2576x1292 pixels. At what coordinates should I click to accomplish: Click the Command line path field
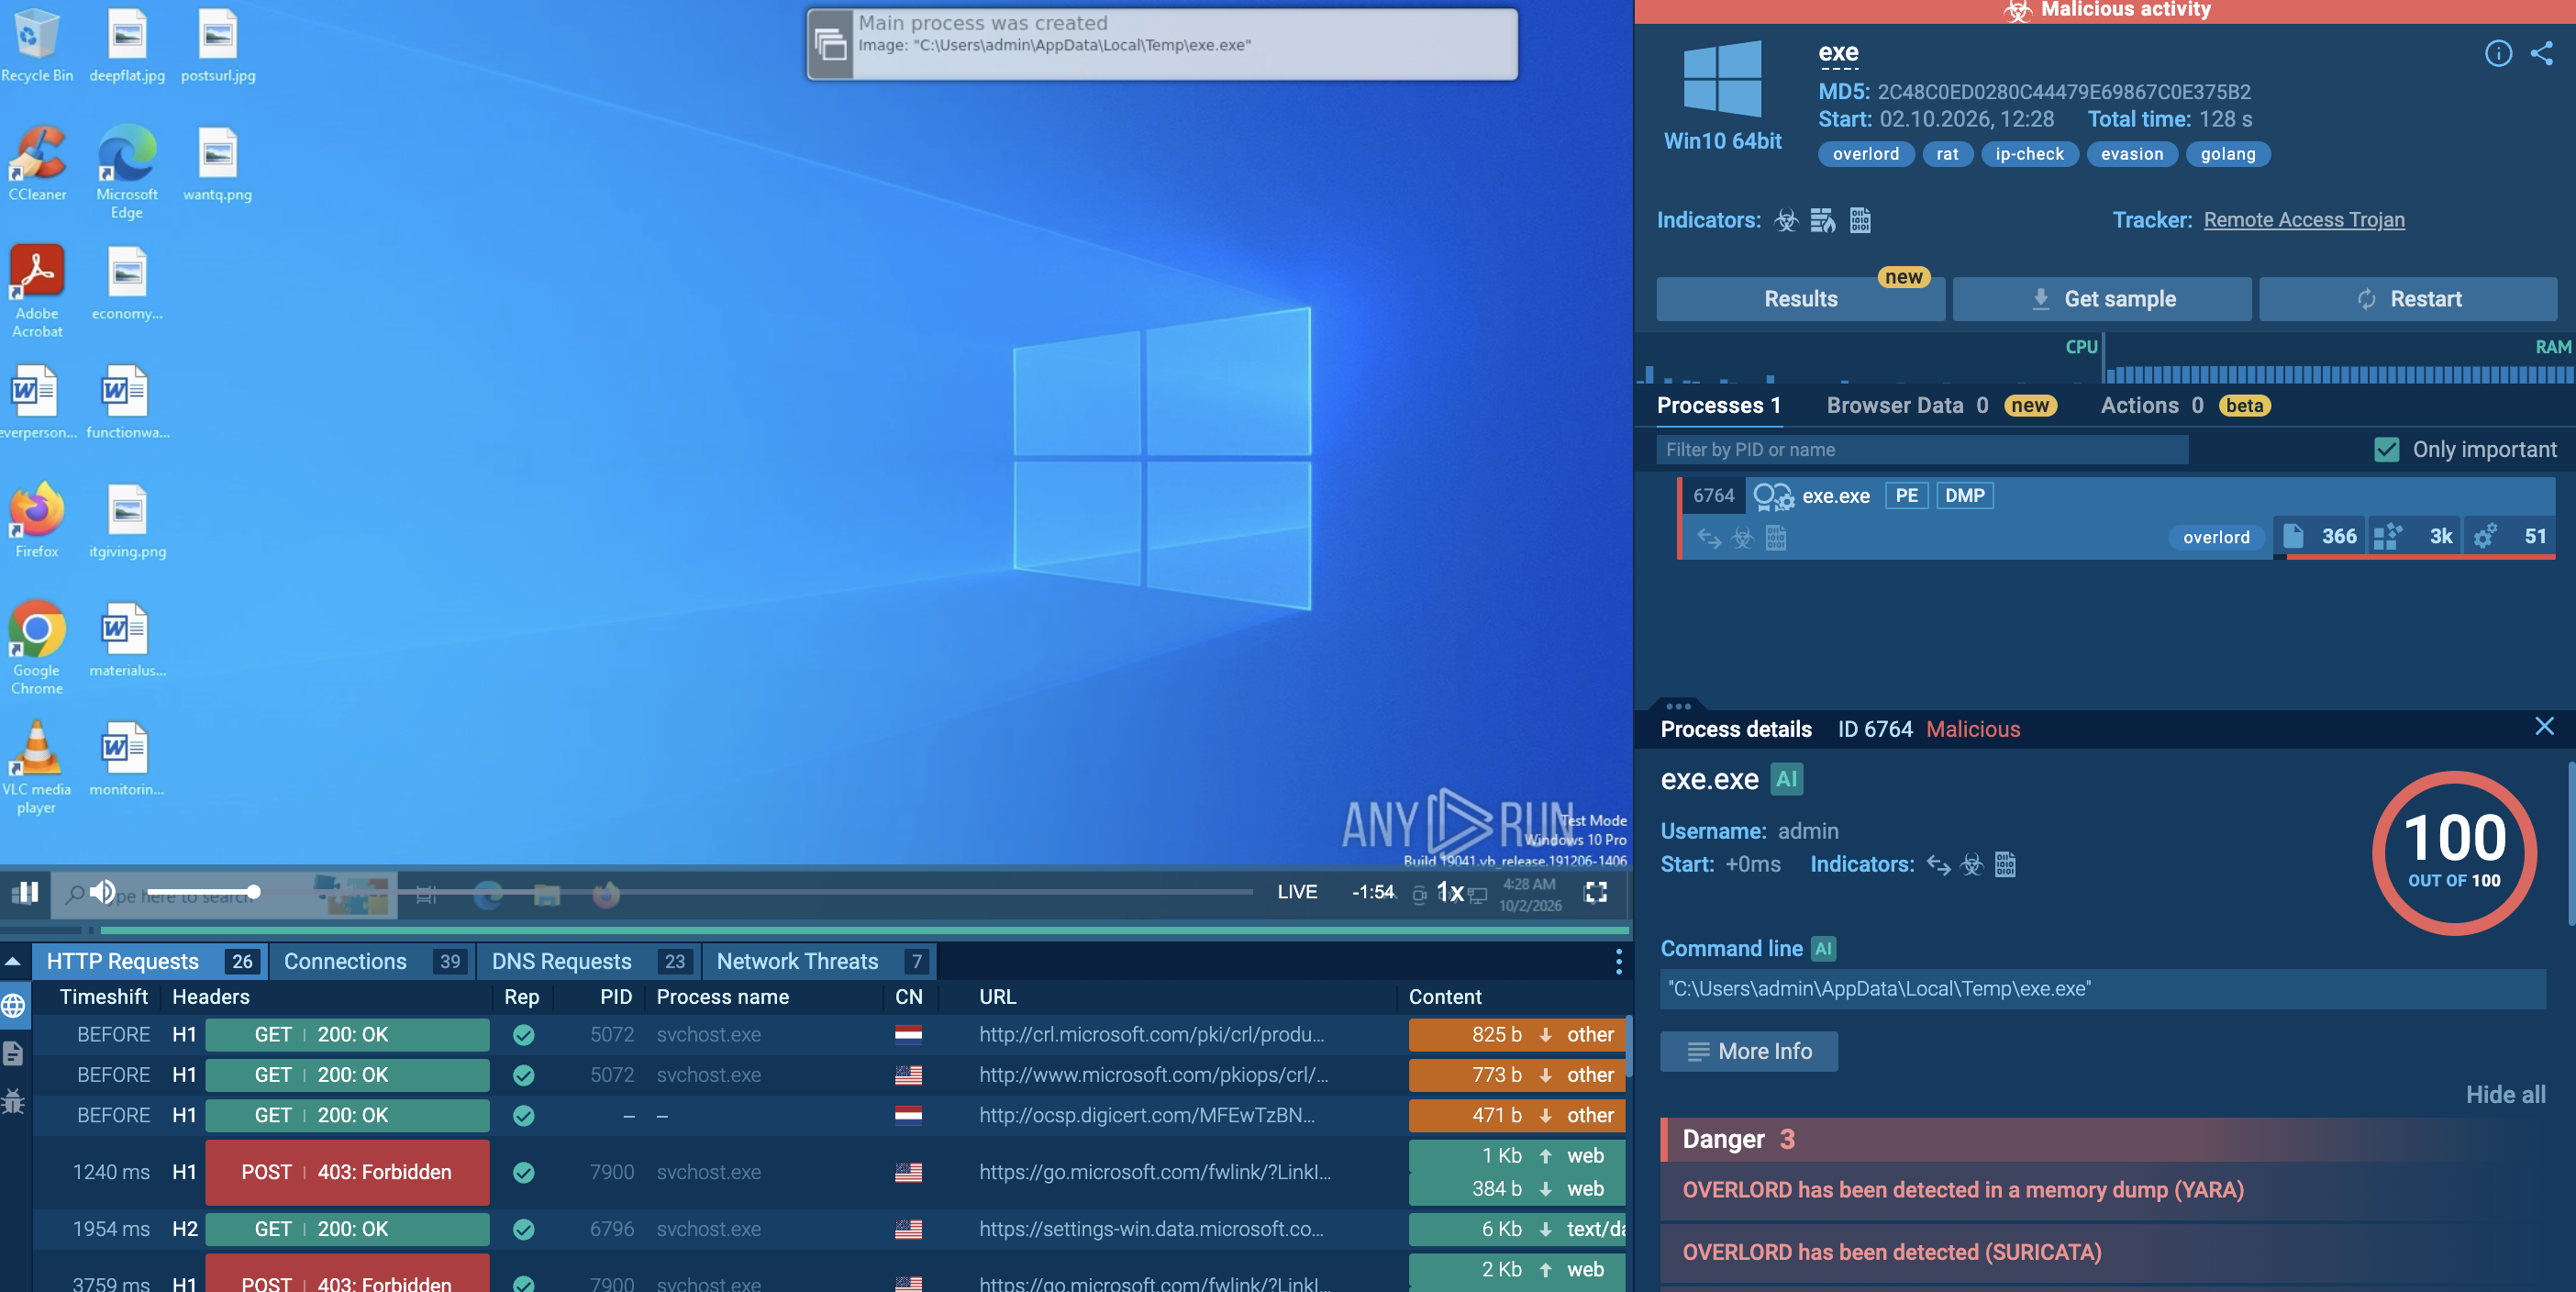[x=2103, y=988]
